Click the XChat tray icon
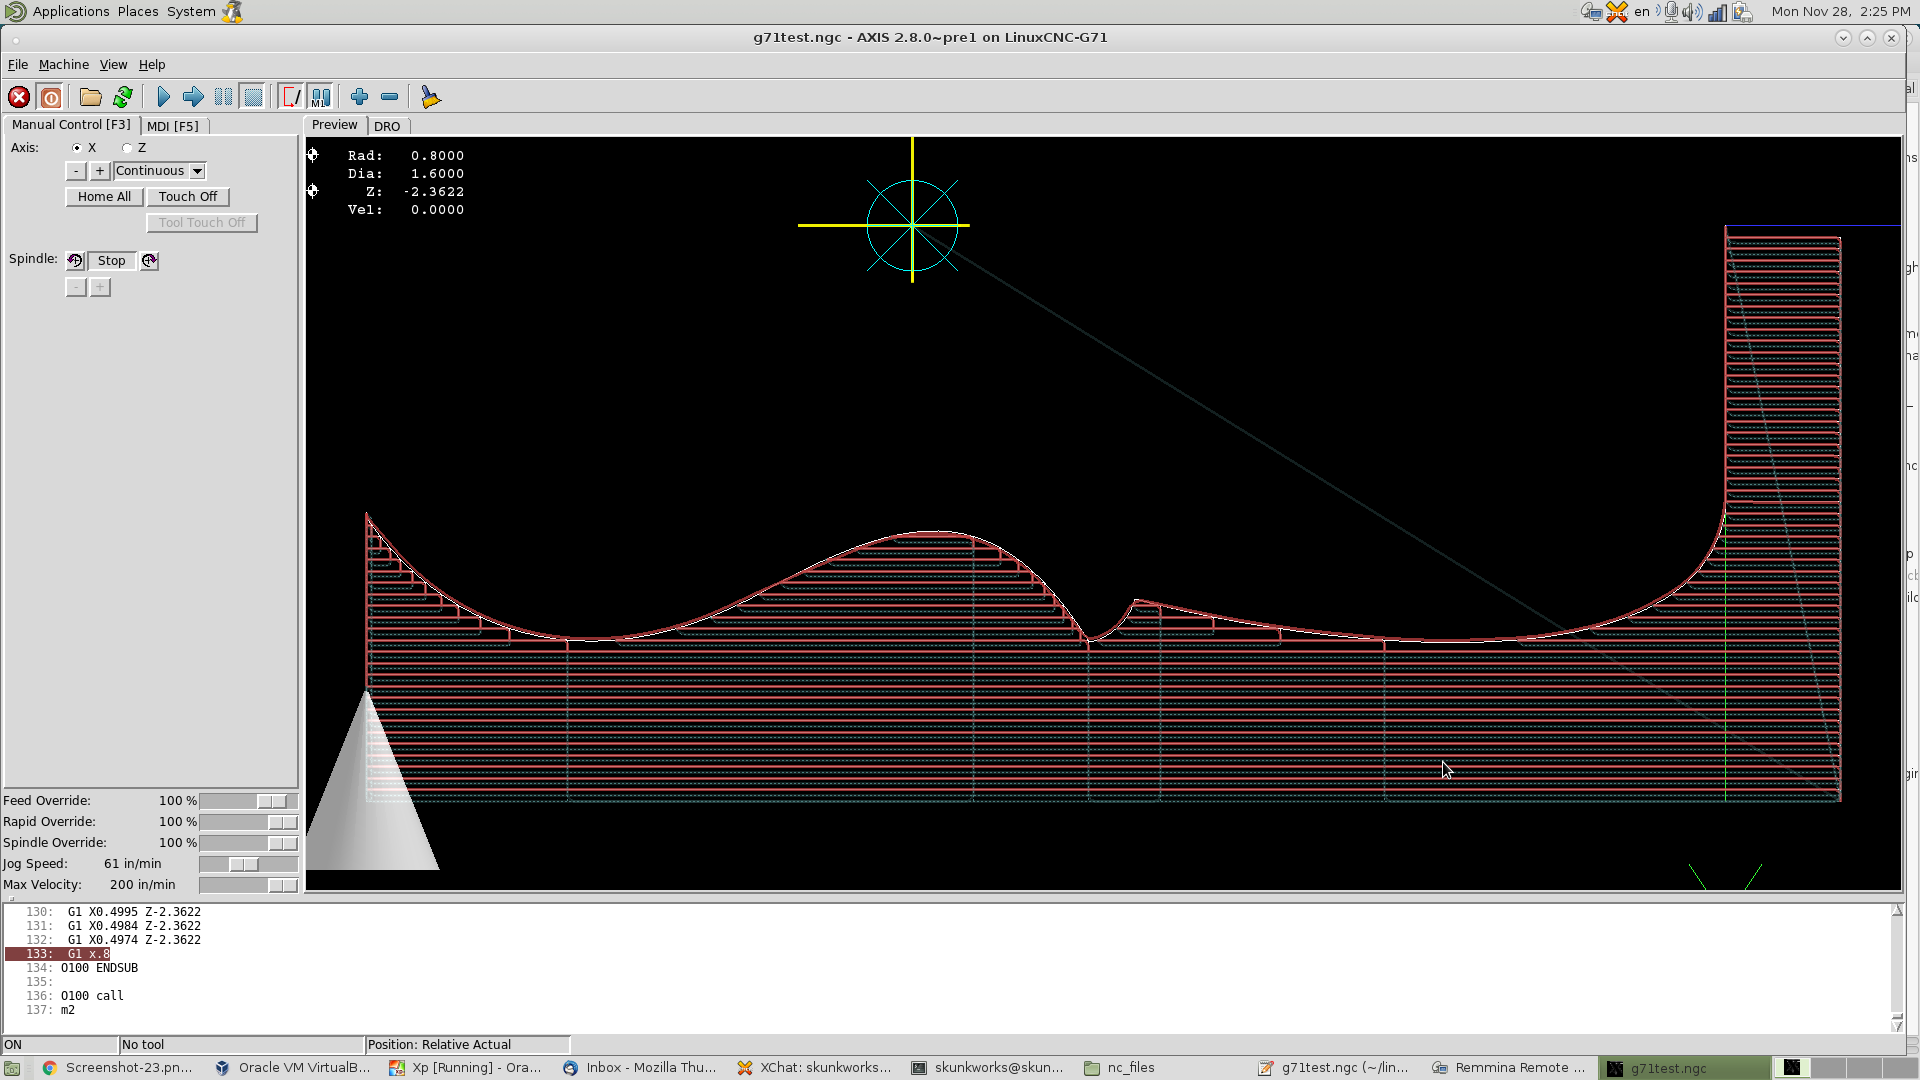This screenshot has height=1080, width=1920. click(x=1617, y=12)
